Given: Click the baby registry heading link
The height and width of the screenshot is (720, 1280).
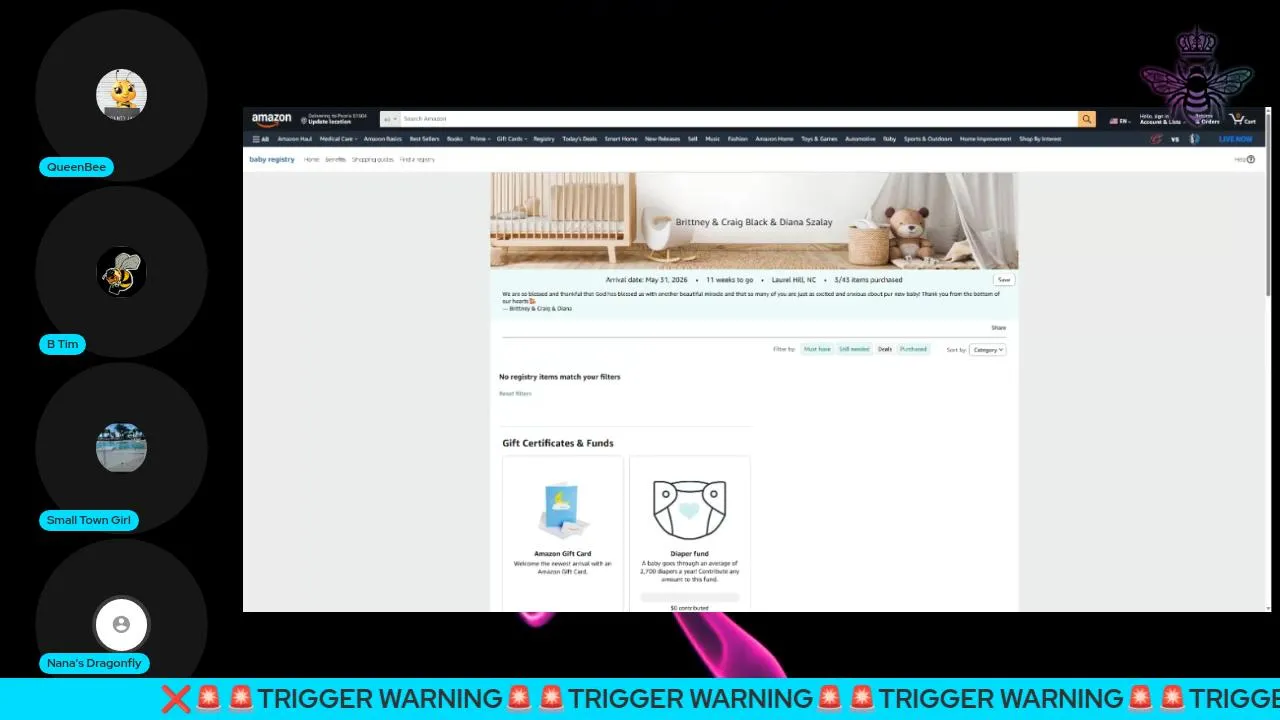Looking at the screenshot, I should click(272, 159).
